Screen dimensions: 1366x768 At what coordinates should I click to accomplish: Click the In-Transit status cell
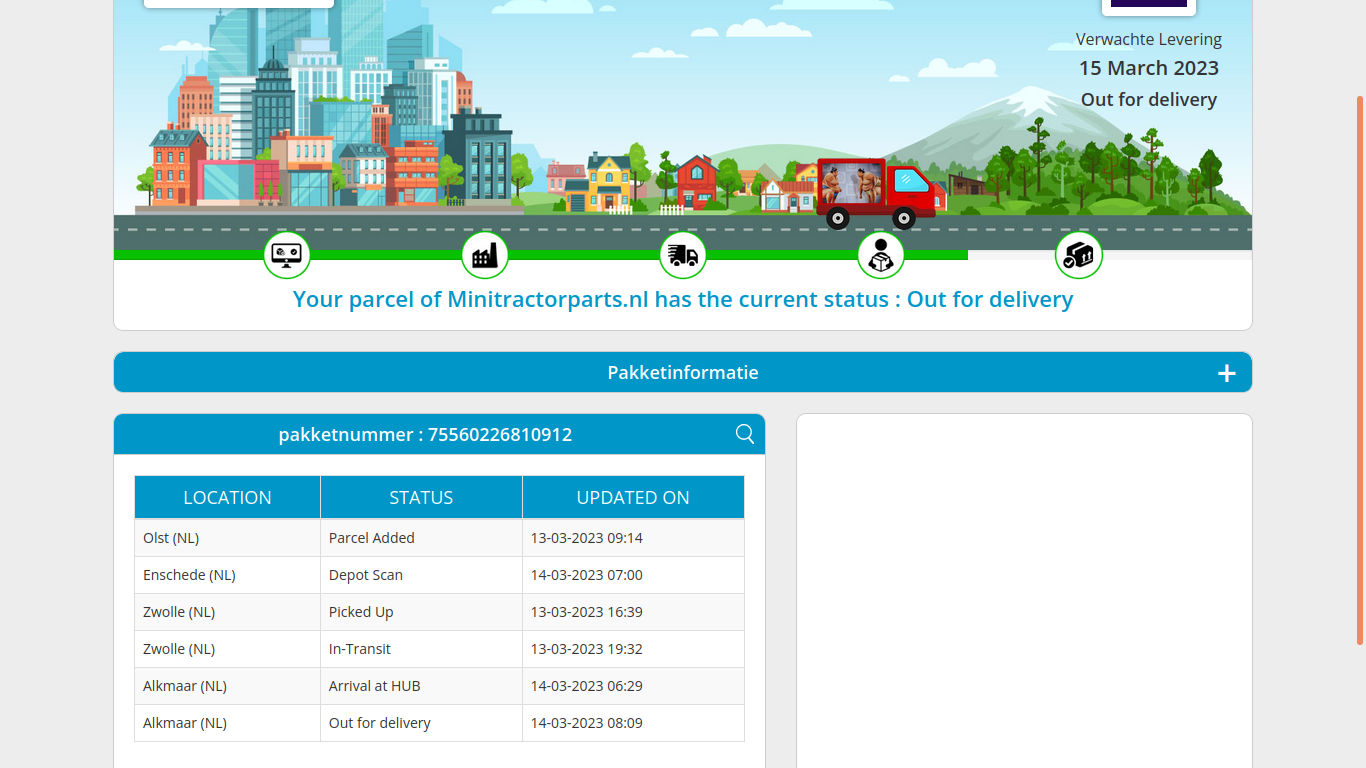pos(421,649)
